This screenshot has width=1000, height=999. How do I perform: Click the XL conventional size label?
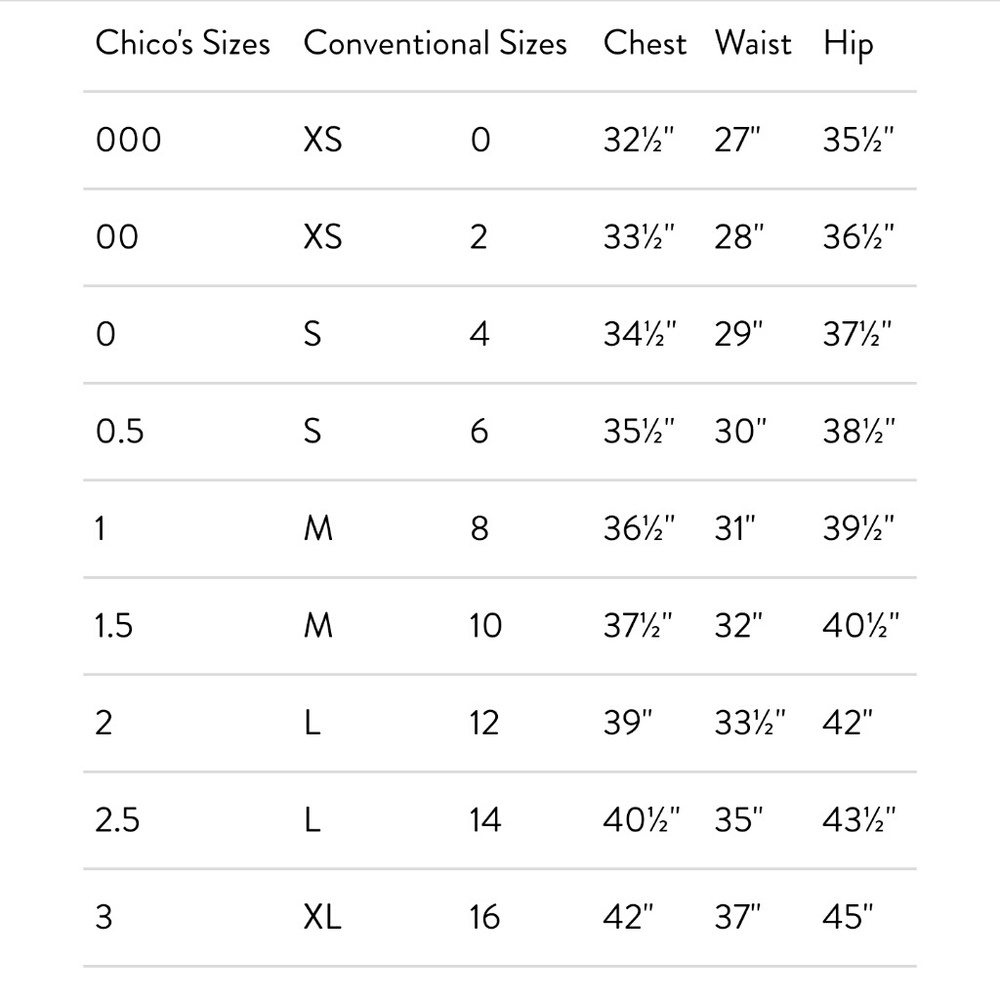point(322,917)
